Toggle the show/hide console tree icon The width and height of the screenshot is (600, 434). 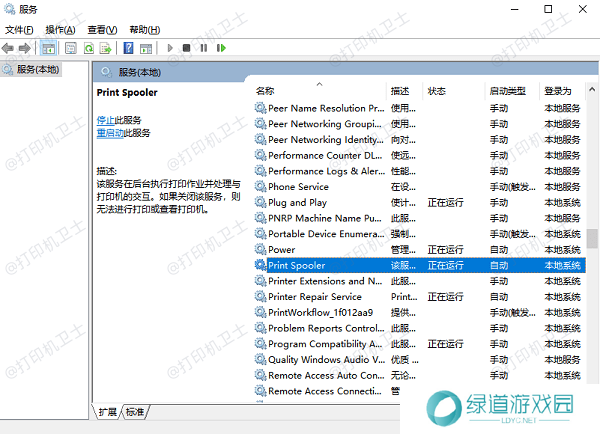48,48
